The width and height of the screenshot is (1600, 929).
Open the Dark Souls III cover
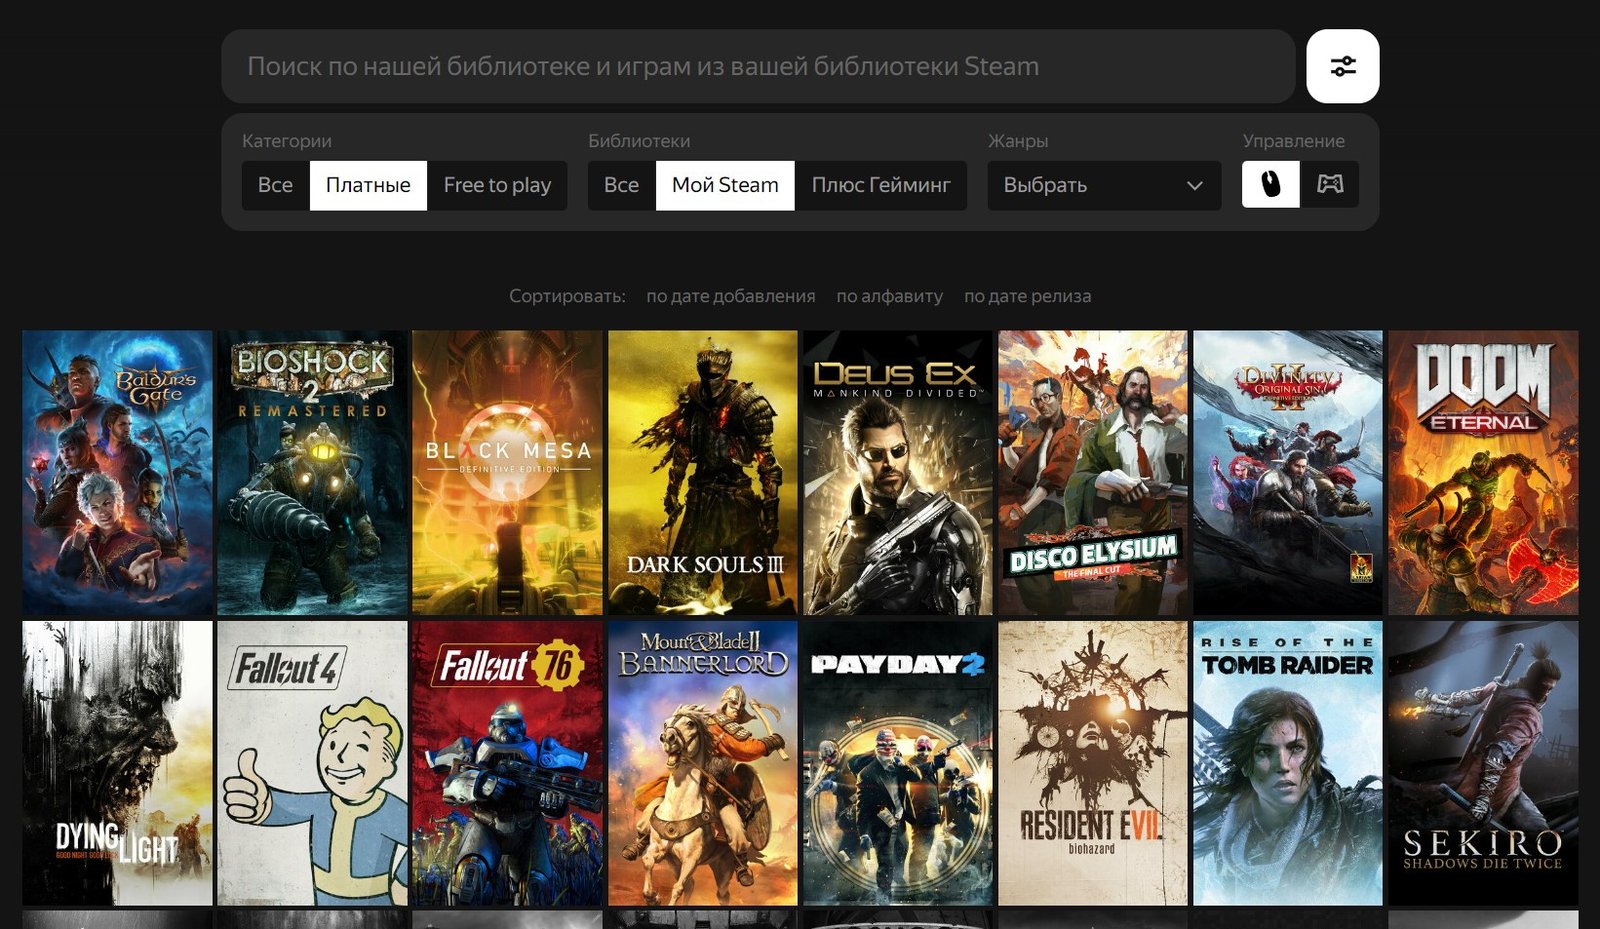(x=703, y=472)
